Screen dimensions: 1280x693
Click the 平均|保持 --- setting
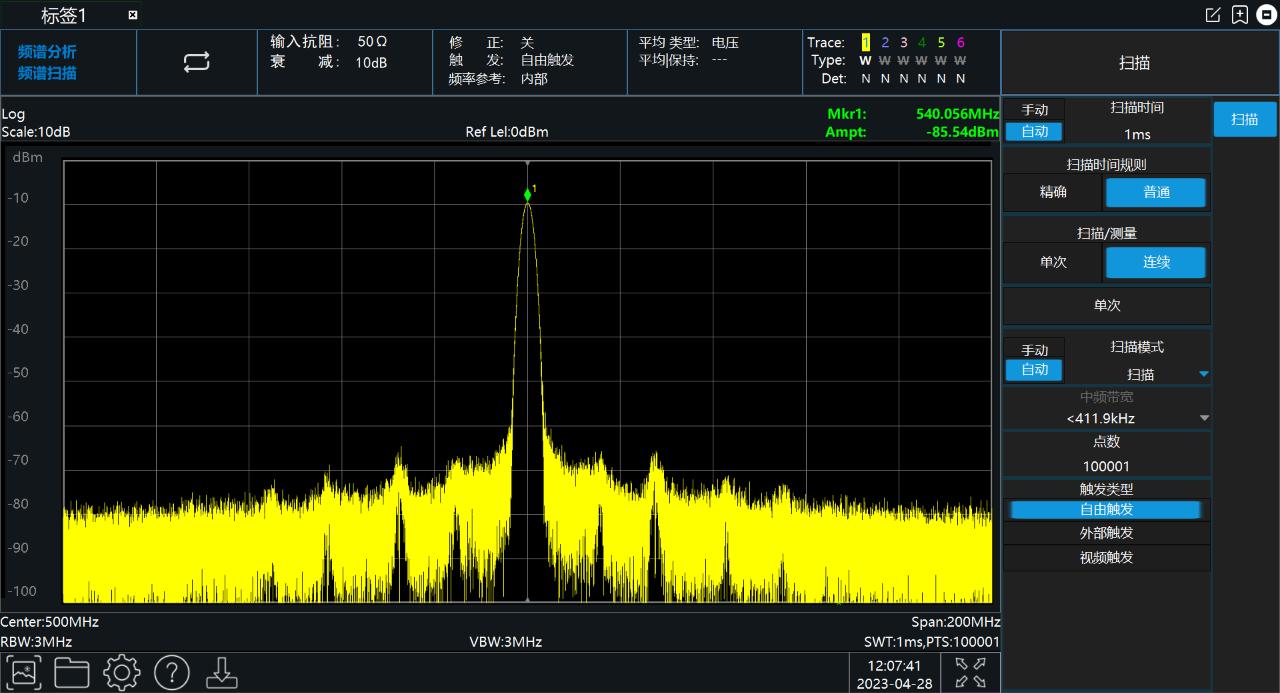tap(683, 59)
